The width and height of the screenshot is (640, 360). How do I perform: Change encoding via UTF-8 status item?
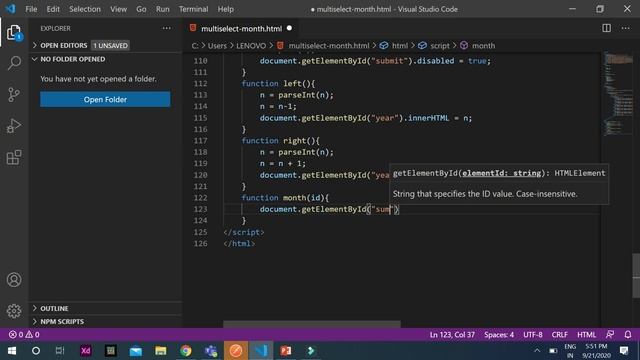pyautogui.click(x=533, y=335)
